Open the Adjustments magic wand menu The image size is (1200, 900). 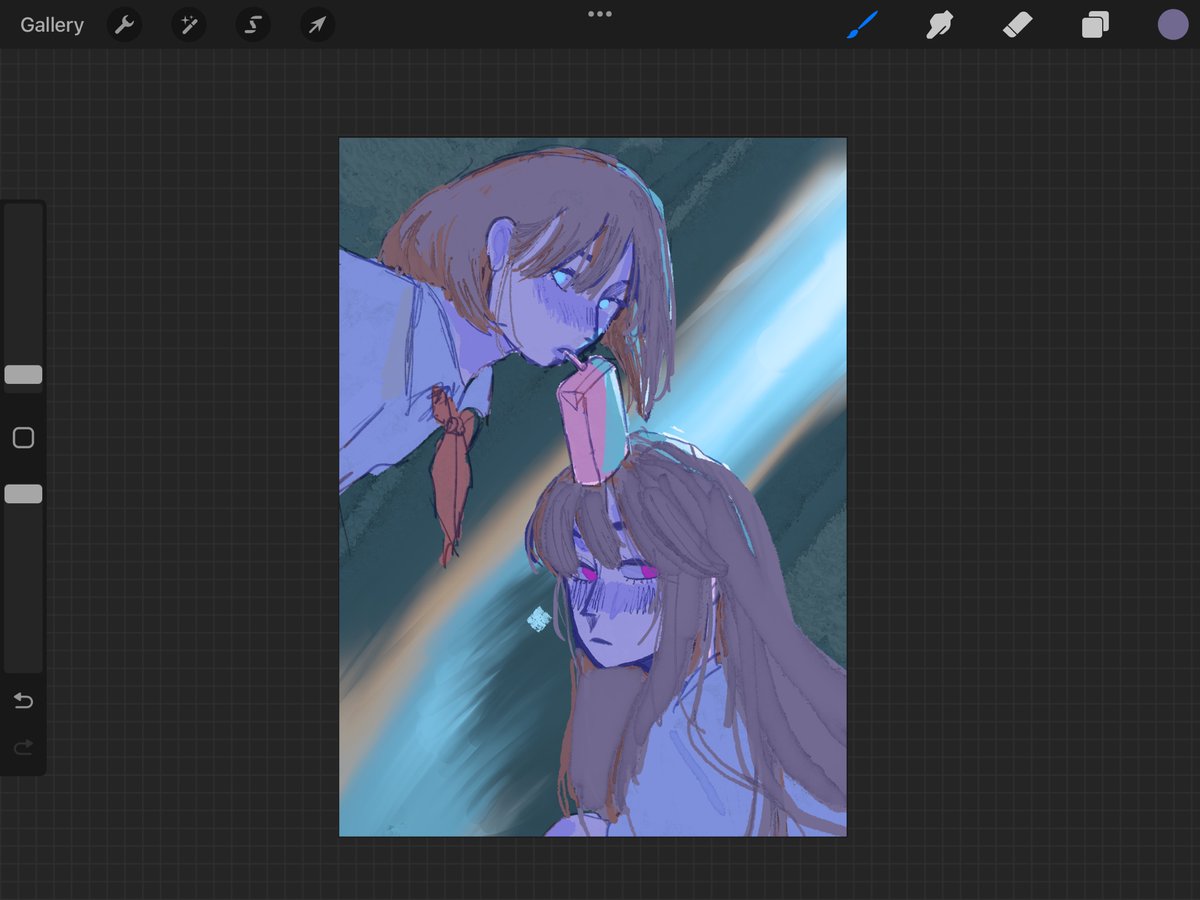tap(188, 25)
